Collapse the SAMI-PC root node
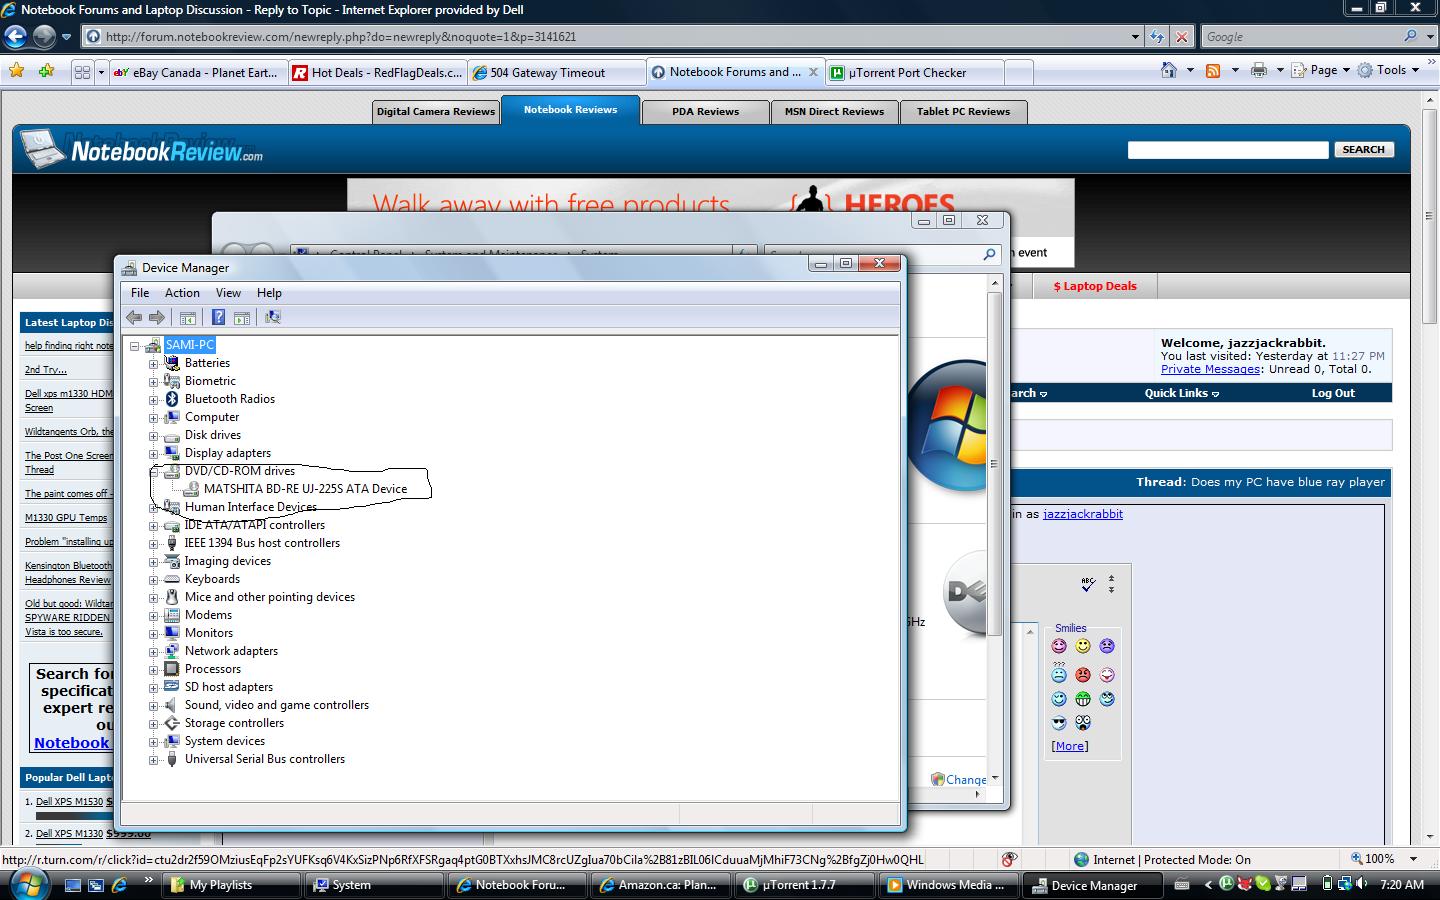The image size is (1440, 900). 134,345
